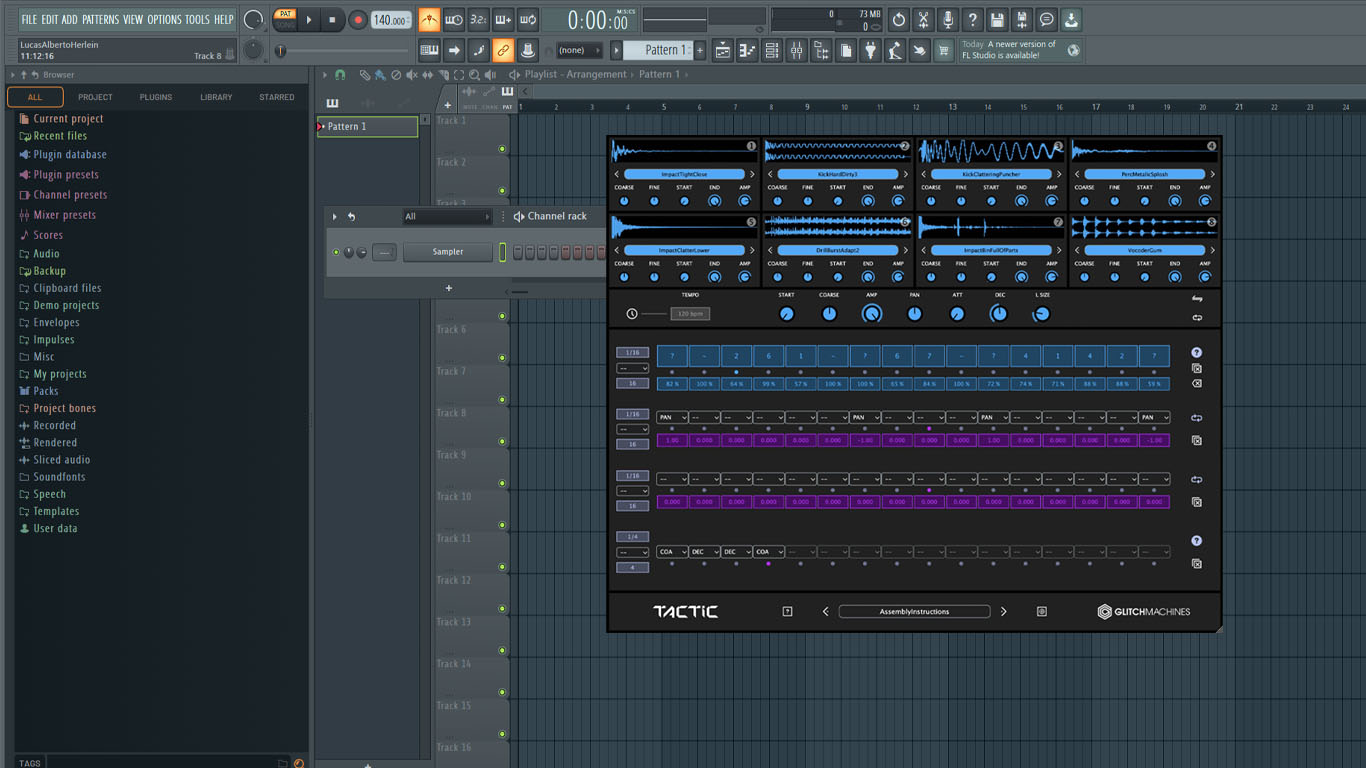
Task: Open the FILE menu
Action: click(29, 19)
